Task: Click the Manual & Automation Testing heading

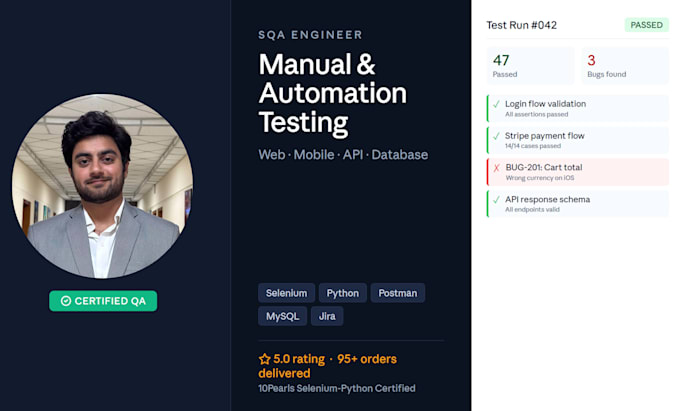Action: point(333,94)
